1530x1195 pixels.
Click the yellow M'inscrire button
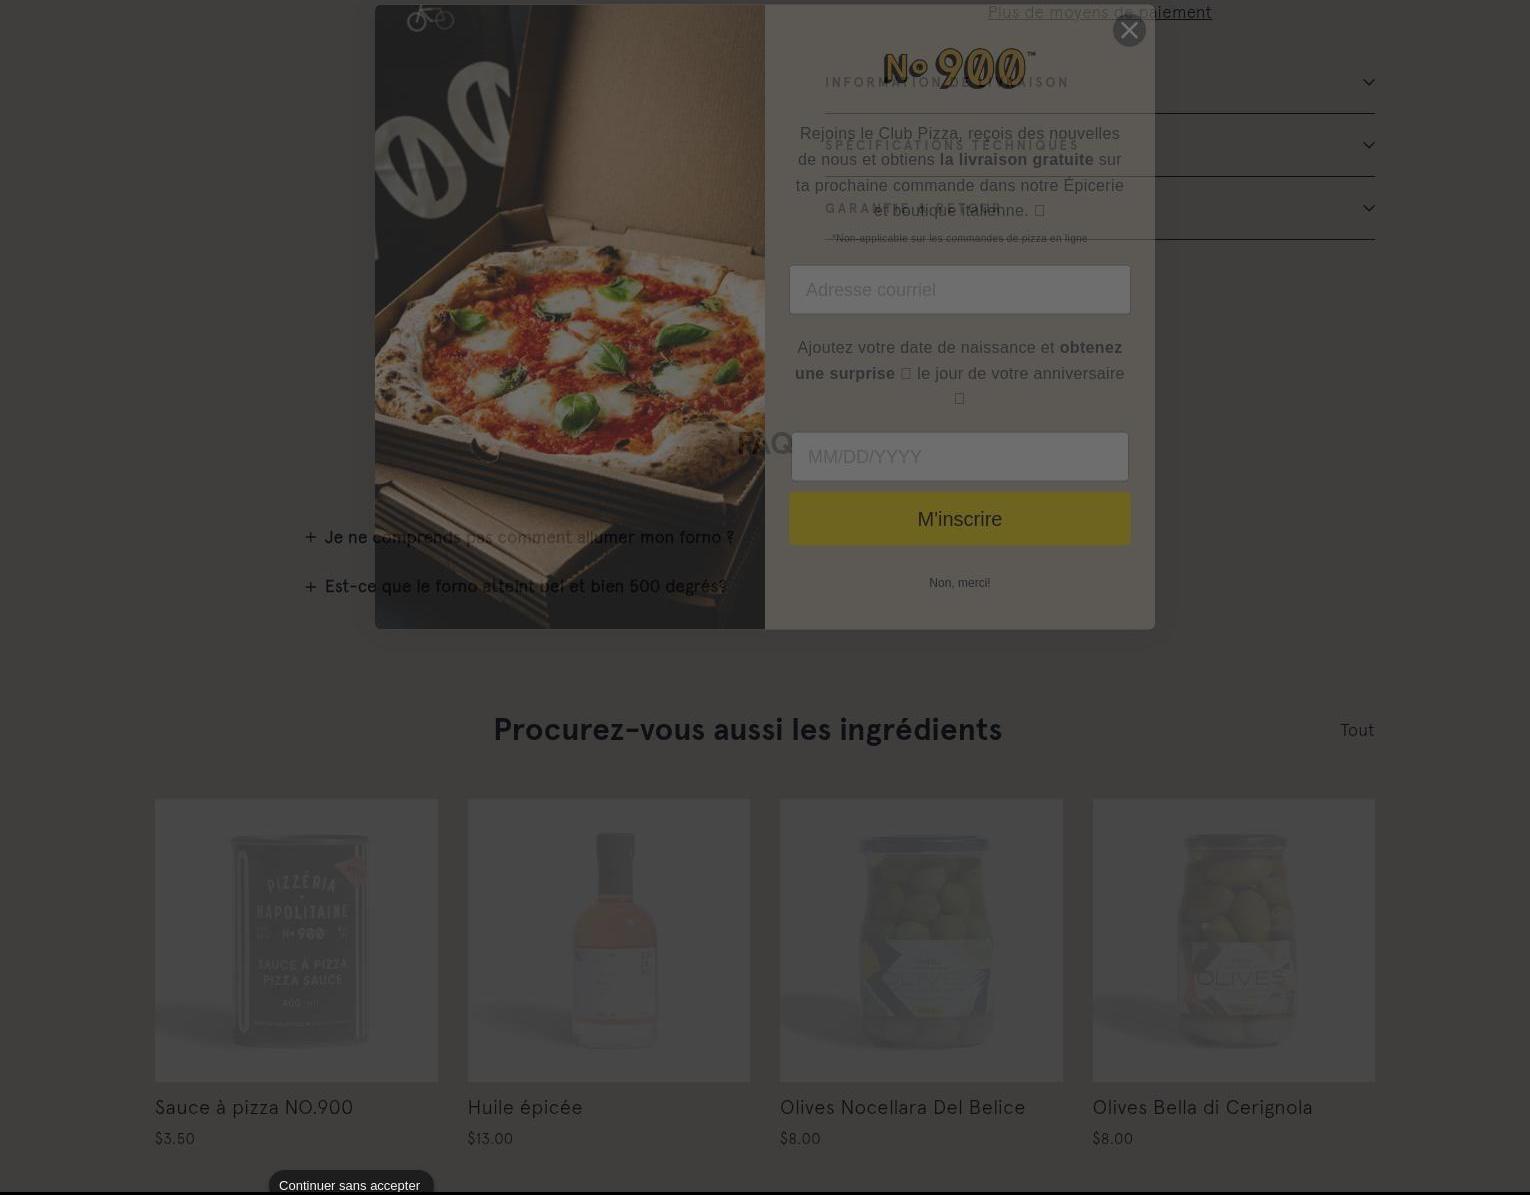960,519
